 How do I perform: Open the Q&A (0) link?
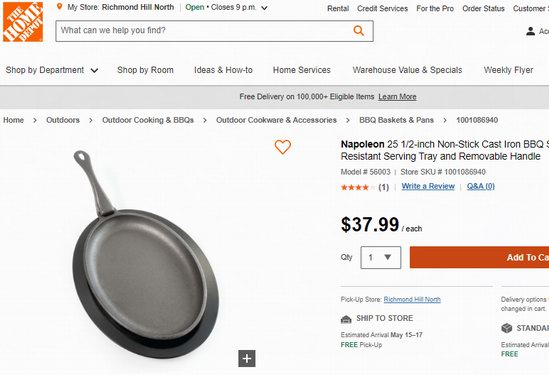[481, 186]
